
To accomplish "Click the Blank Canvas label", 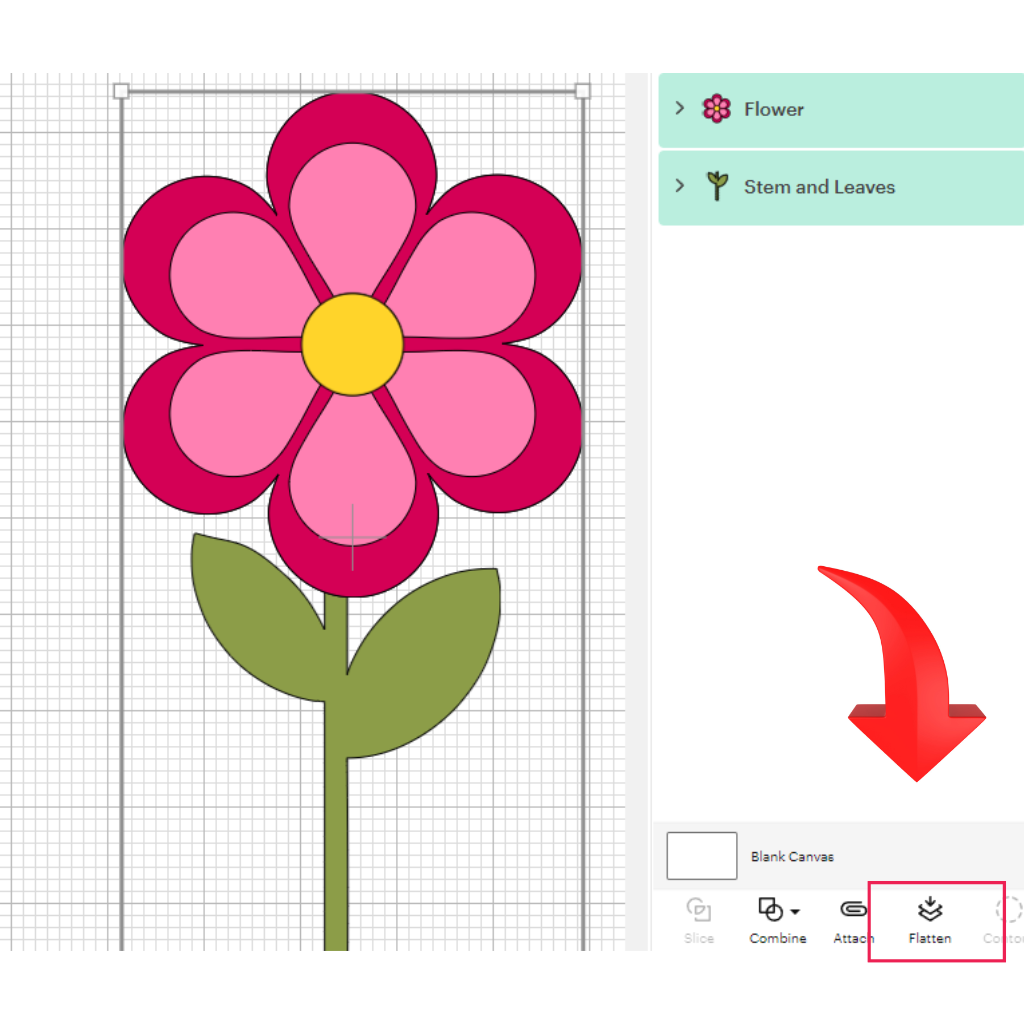I will click(x=792, y=857).
